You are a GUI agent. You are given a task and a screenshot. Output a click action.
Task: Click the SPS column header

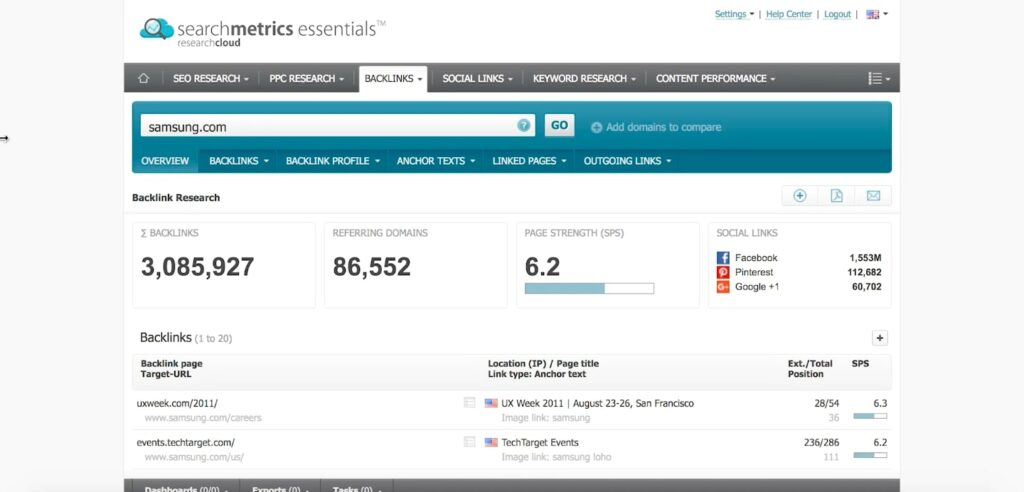(860, 364)
